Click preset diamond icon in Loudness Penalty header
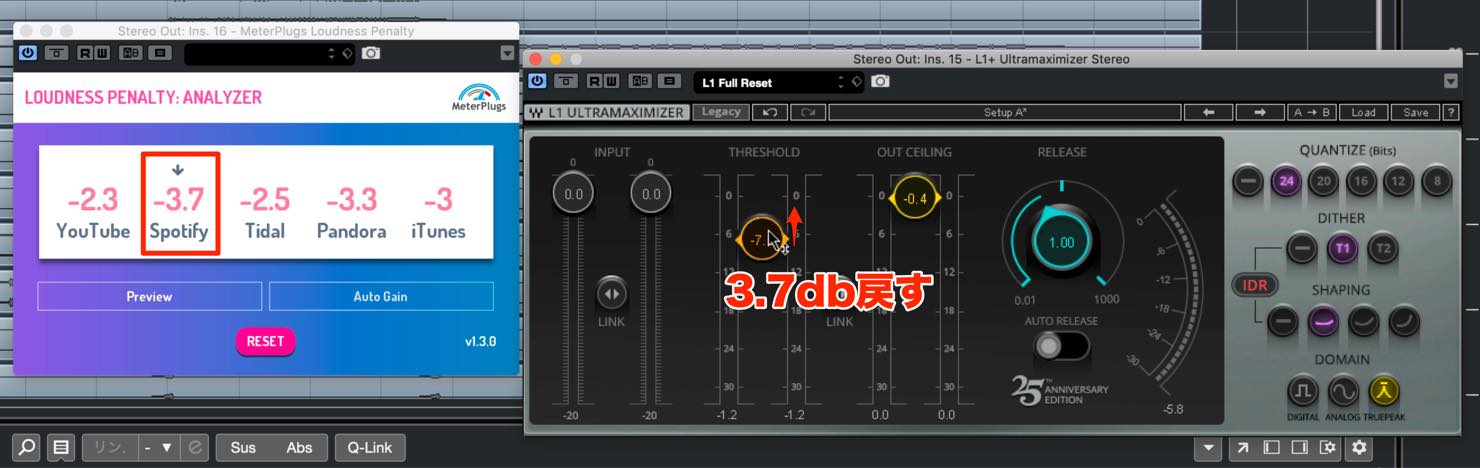Viewport: 1480px width, 468px height. coord(348,53)
